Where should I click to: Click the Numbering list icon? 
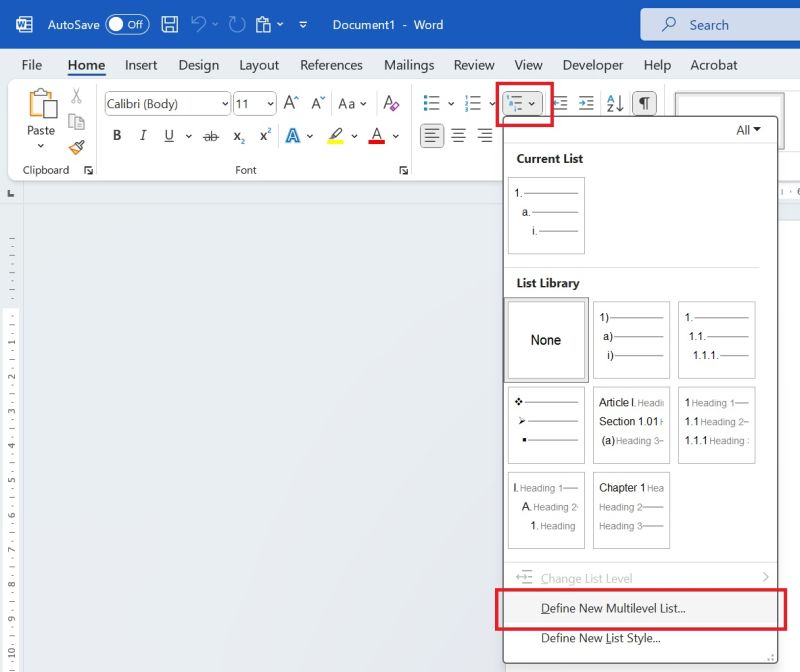(473, 103)
